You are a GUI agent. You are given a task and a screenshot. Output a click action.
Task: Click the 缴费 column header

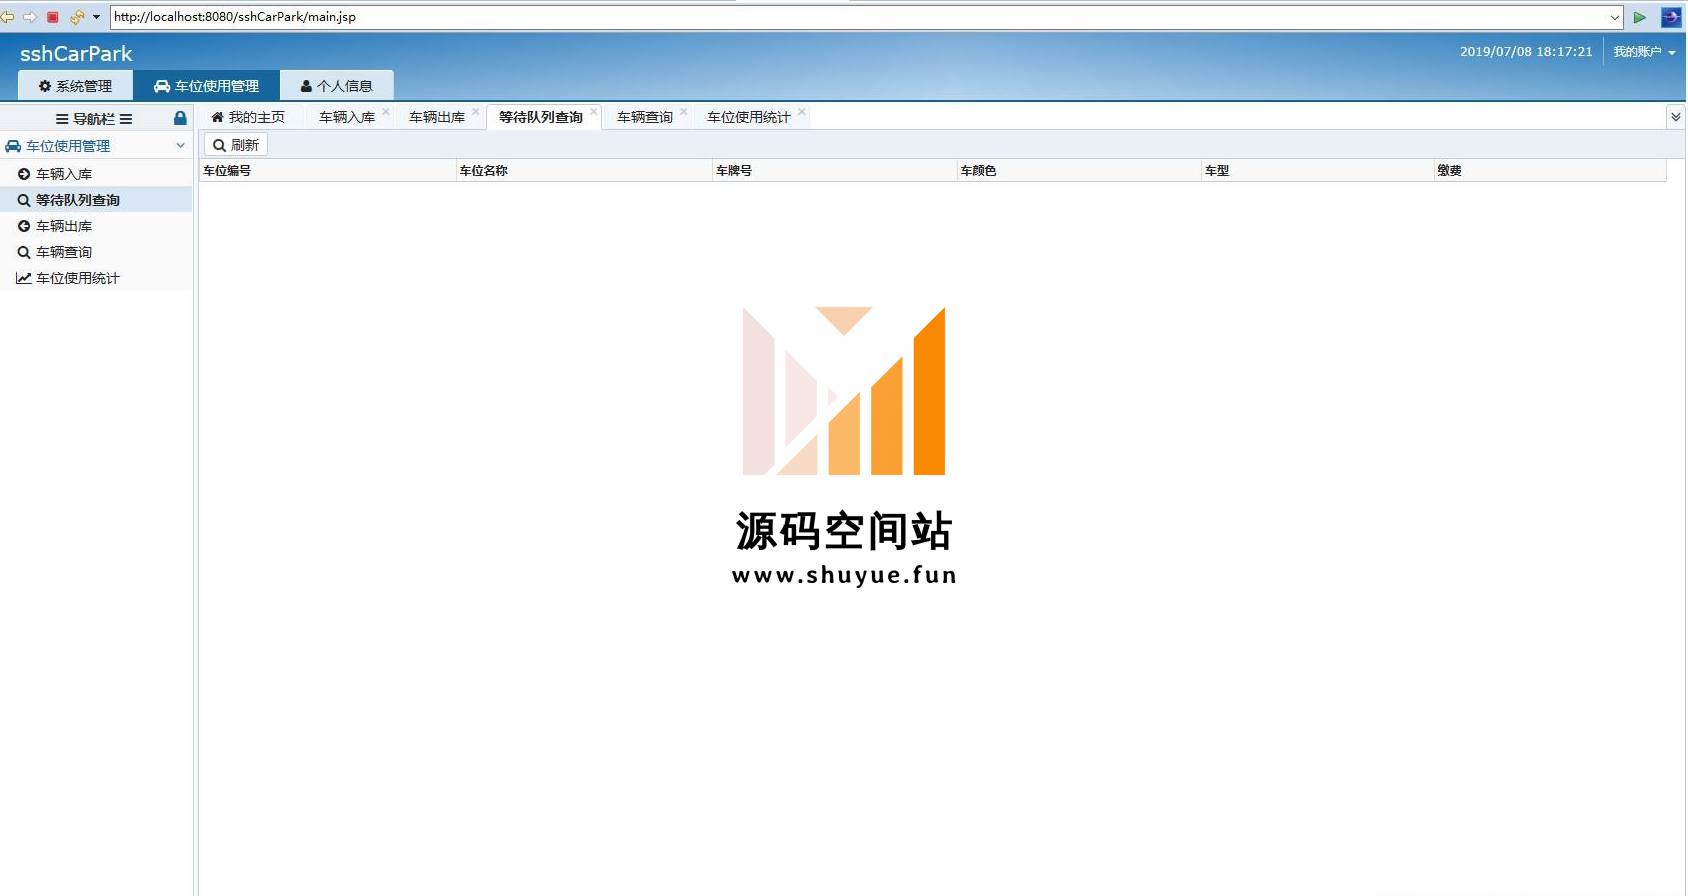tap(1550, 171)
